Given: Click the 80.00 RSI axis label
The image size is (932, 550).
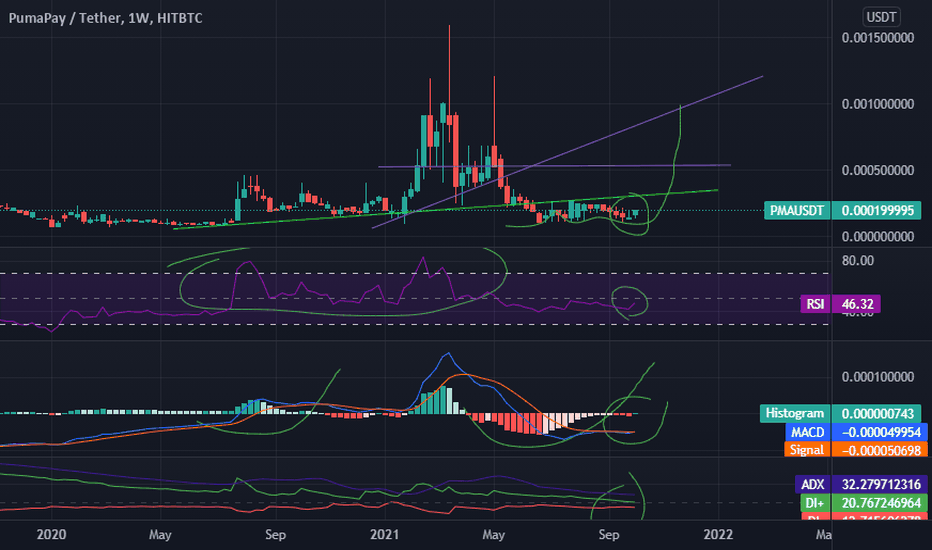Looking at the screenshot, I should 858,260.
